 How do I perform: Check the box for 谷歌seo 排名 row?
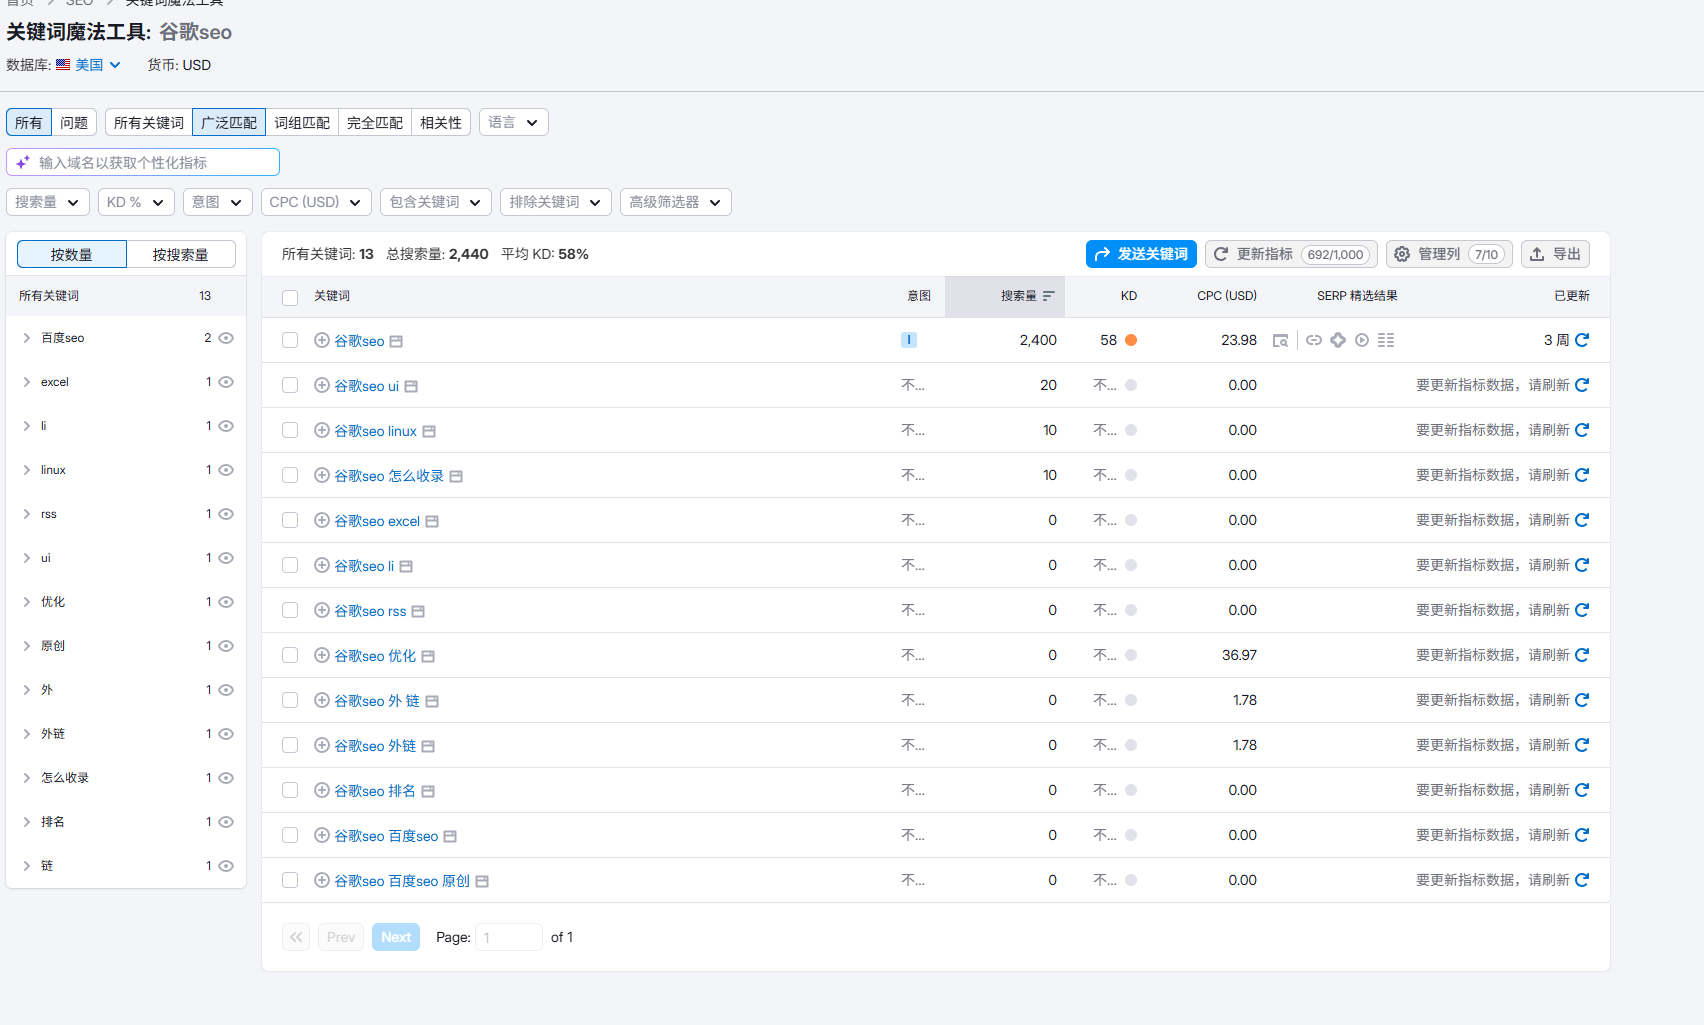pyautogui.click(x=290, y=790)
